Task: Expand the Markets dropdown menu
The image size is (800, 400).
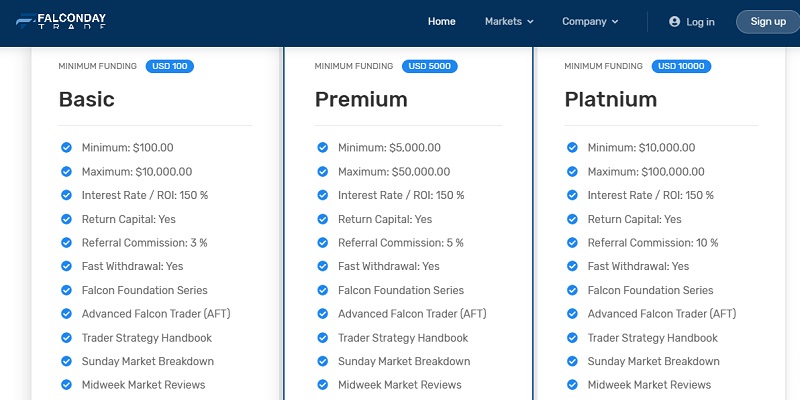Action: (x=509, y=21)
